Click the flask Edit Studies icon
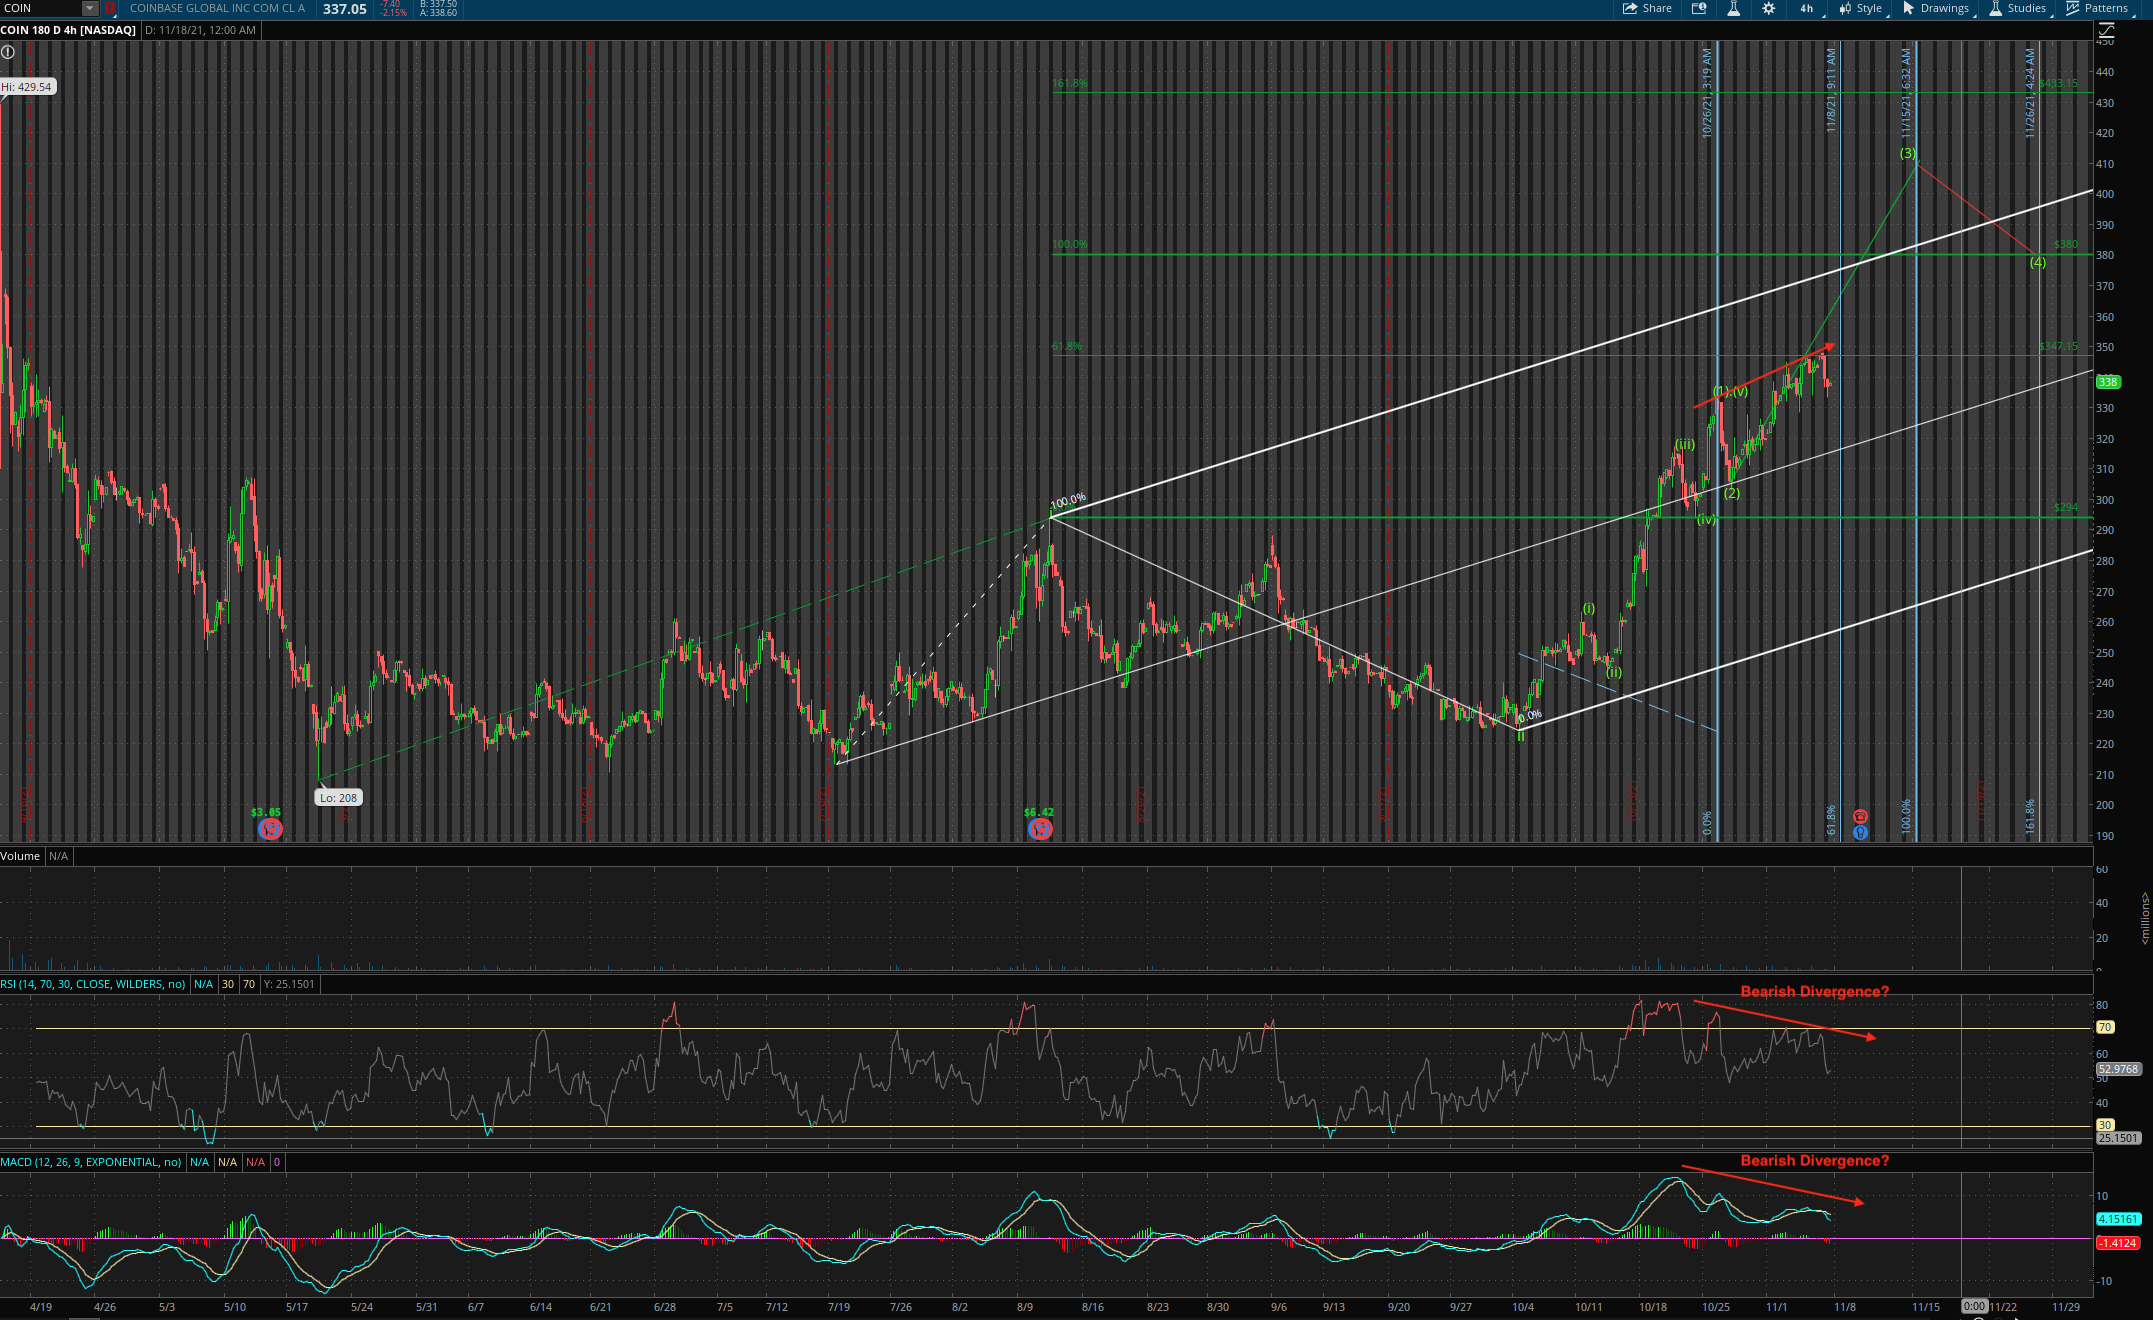 tap(1733, 8)
